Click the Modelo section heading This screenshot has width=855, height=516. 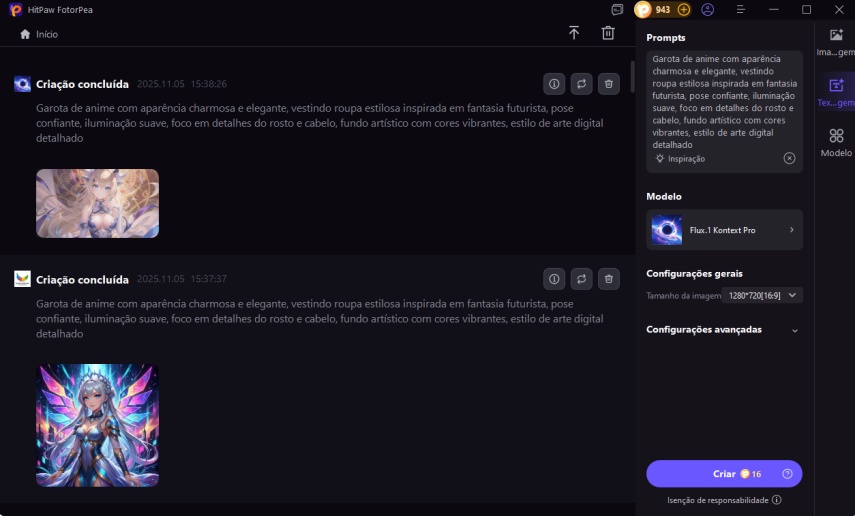664,196
